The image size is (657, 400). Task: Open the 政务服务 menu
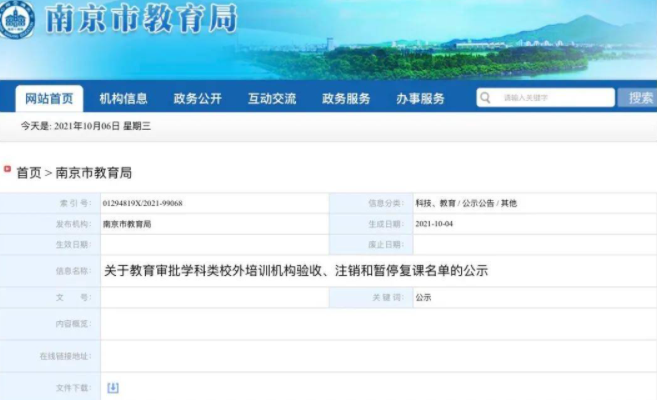(346, 98)
